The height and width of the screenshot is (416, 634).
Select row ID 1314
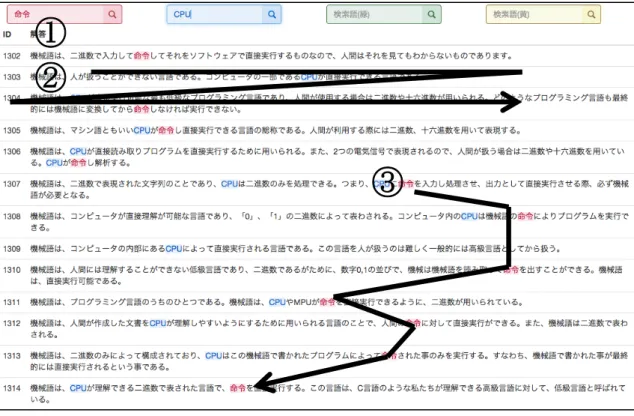pyautogui.click(x=11, y=388)
